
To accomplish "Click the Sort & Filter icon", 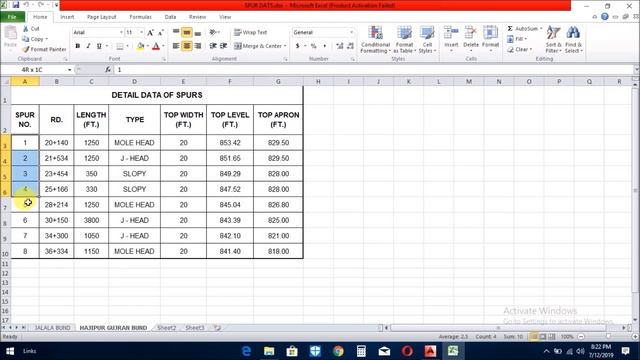I will point(553,33).
